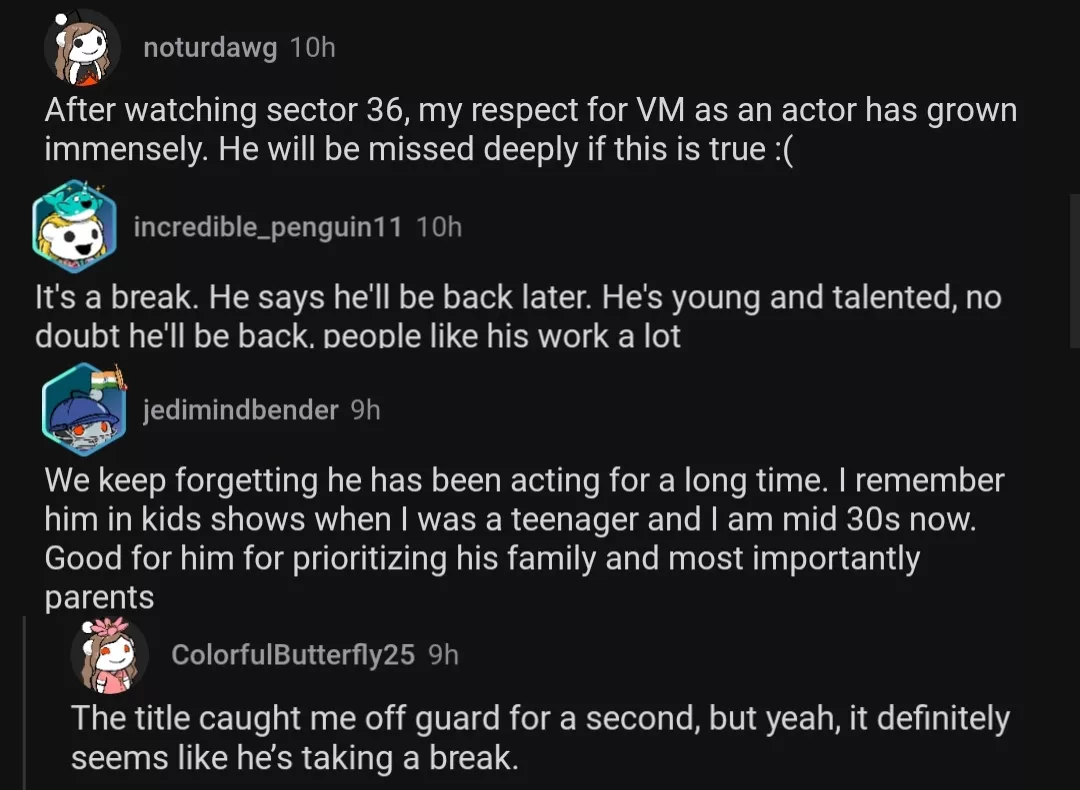Click the 10h timestamp beside noturdawg

tap(312, 48)
